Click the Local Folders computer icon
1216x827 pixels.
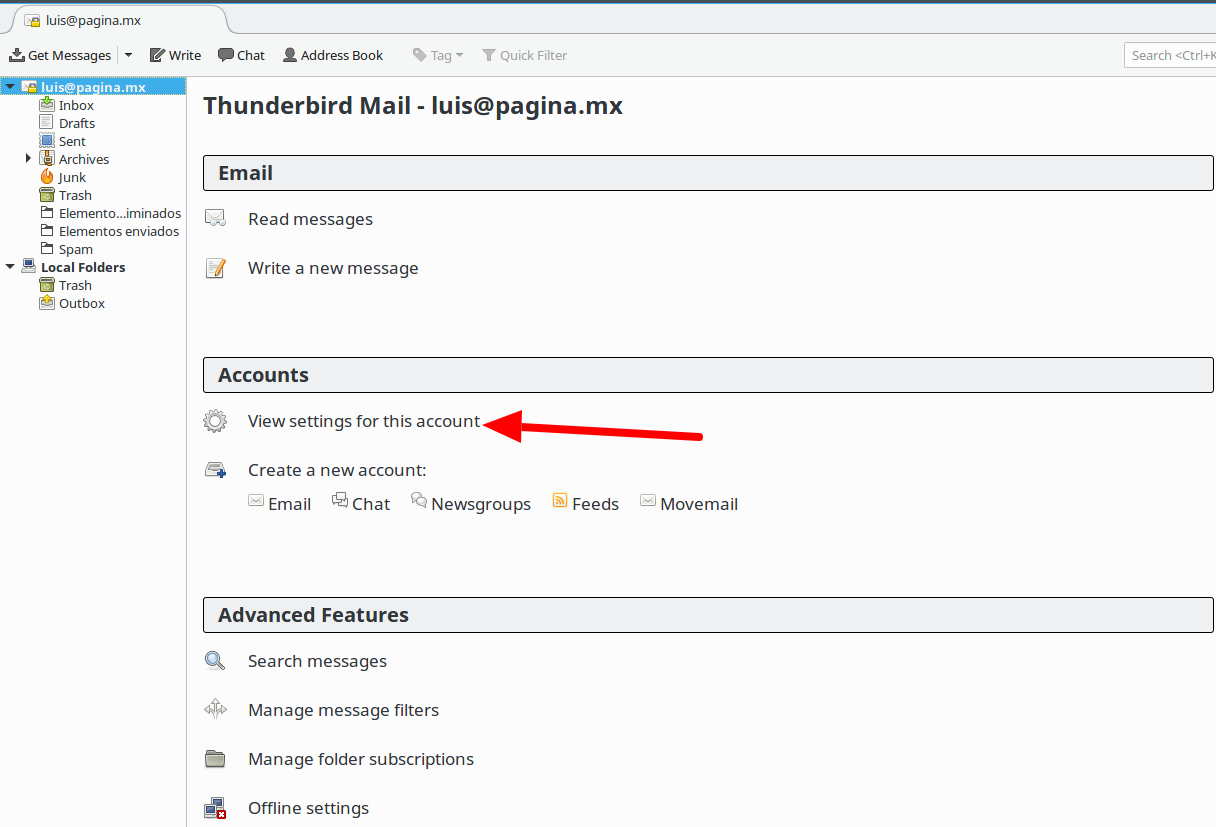[29, 266]
